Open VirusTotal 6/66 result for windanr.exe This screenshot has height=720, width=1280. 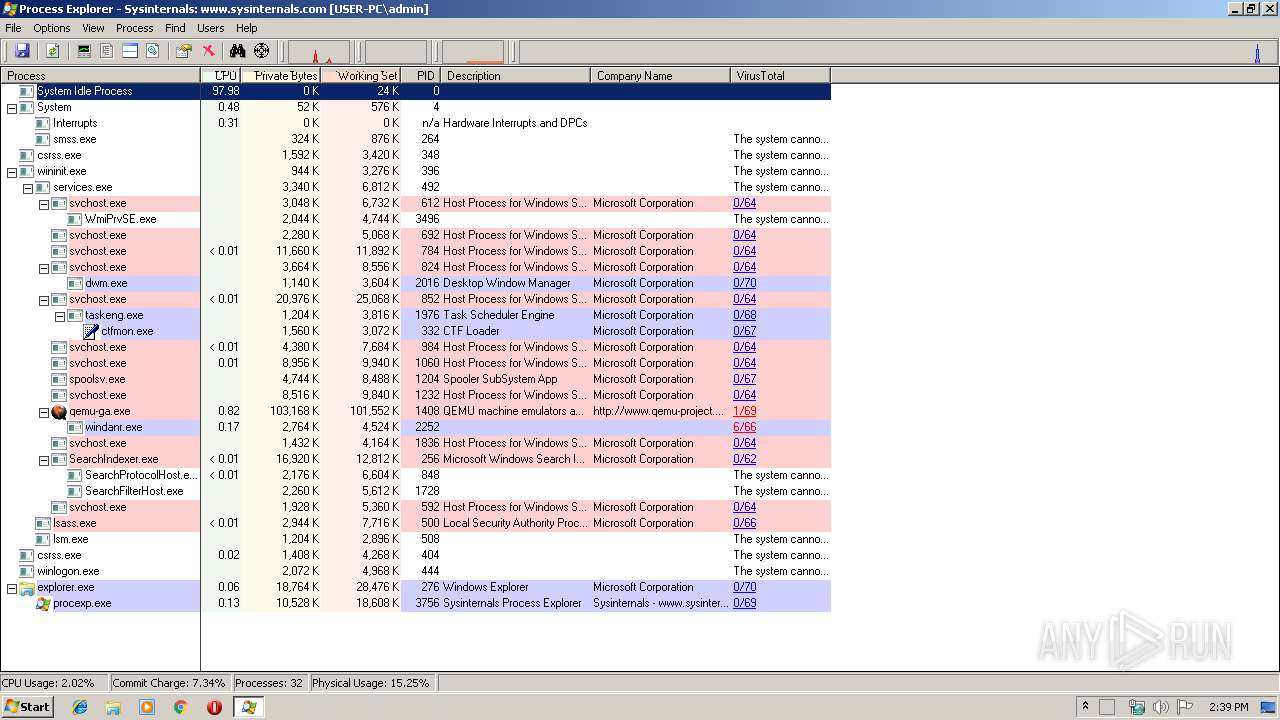point(744,427)
